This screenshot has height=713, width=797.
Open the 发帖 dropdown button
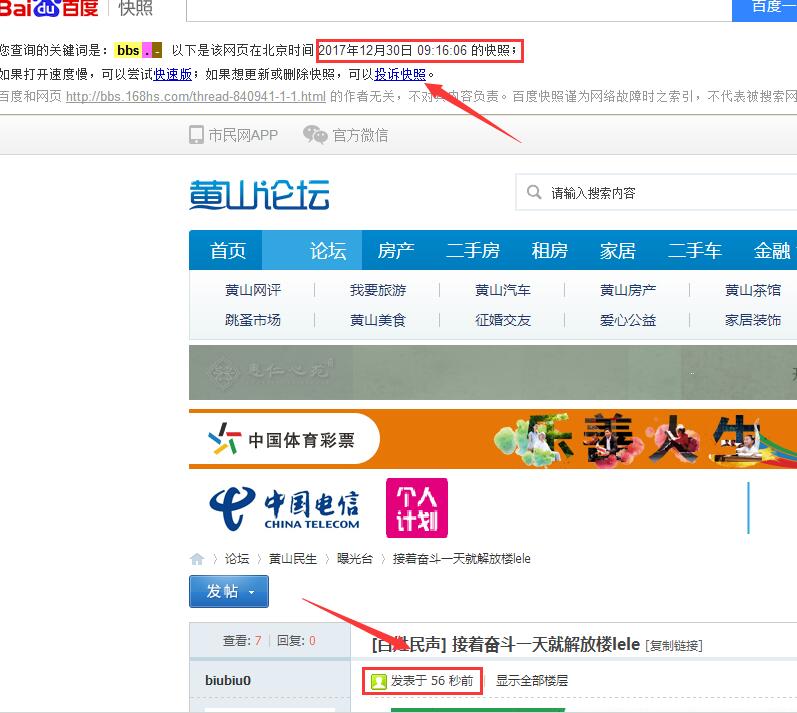pos(229,592)
